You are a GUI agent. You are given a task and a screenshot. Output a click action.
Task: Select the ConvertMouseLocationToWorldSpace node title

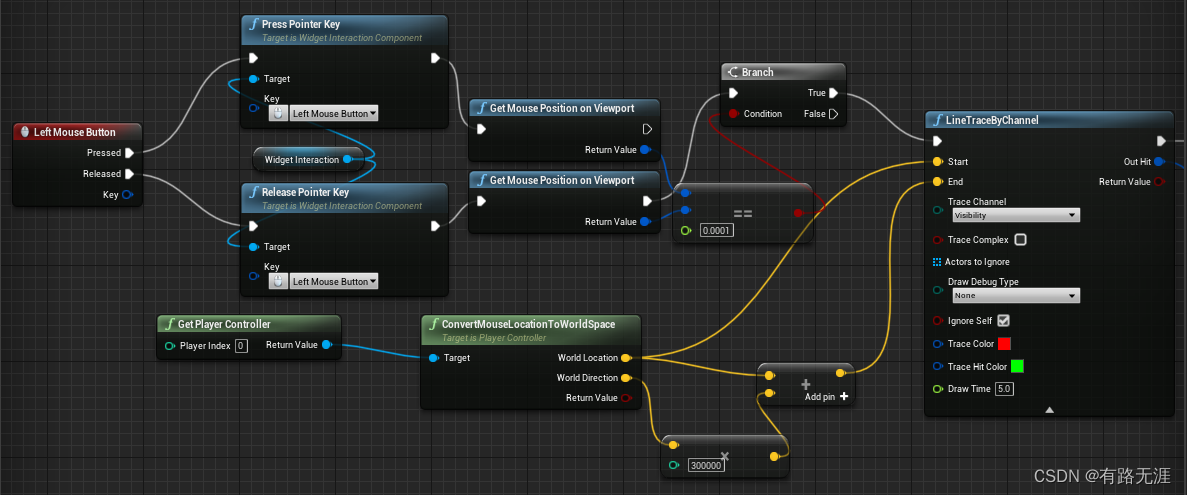528,324
